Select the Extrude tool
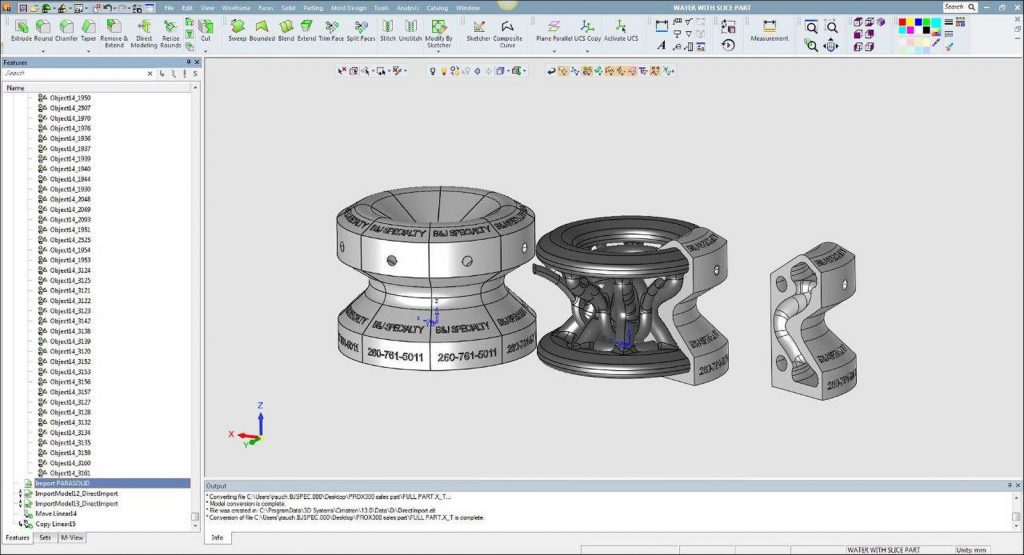The width and height of the screenshot is (1024, 555). pyautogui.click(x=21, y=31)
